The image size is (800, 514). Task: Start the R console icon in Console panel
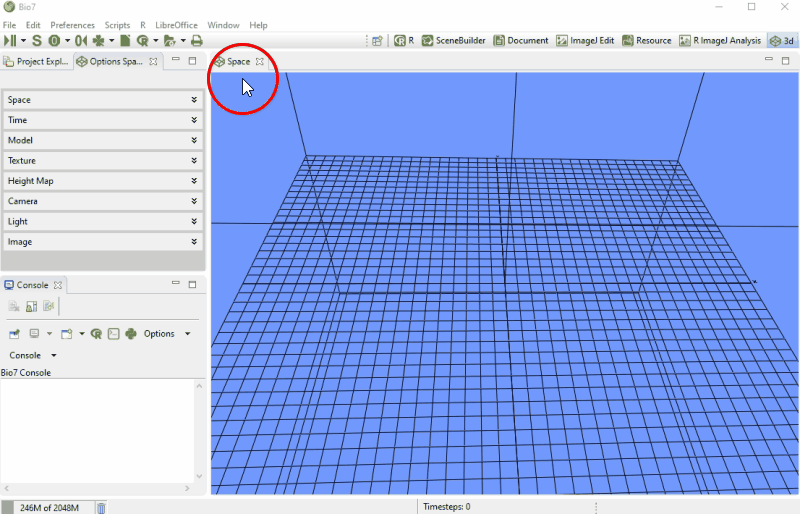pos(96,334)
